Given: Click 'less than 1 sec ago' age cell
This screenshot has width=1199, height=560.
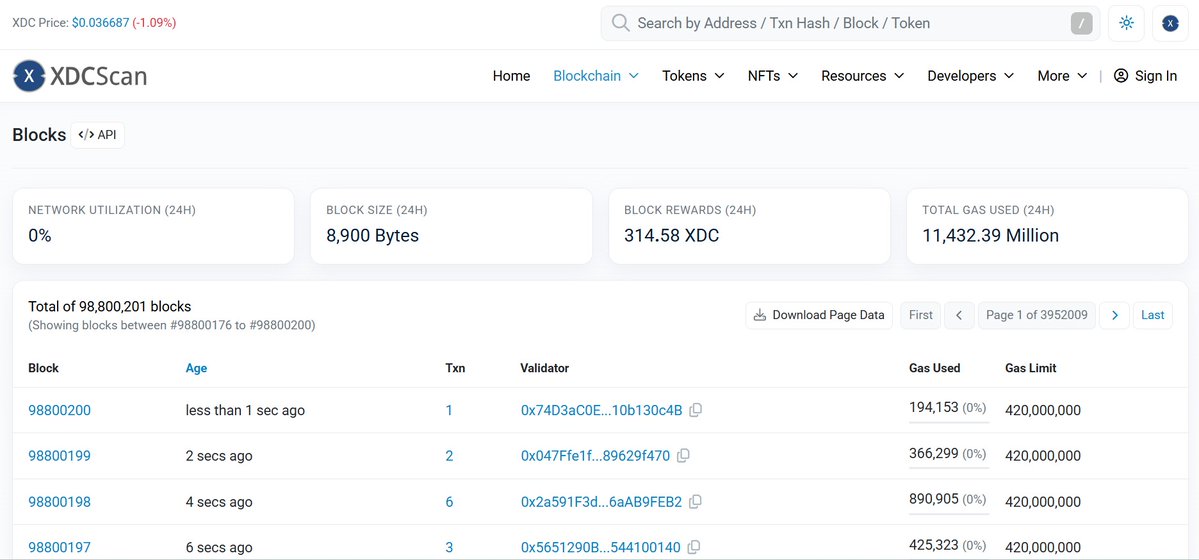Looking at the screenshot, I should [245, 410].
